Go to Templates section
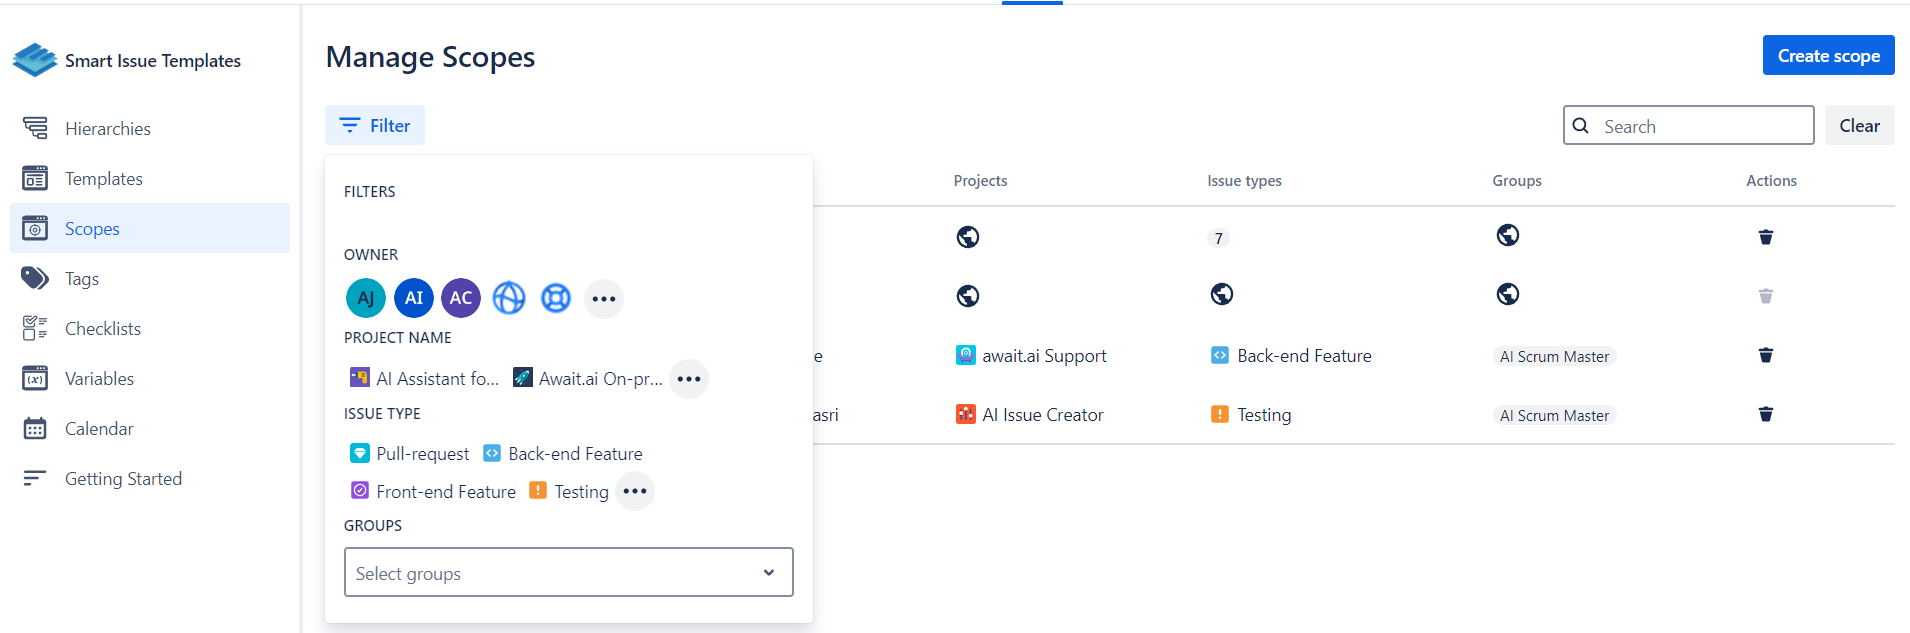The width and height of the screenshot is (1910, 633). click(103, 179)
